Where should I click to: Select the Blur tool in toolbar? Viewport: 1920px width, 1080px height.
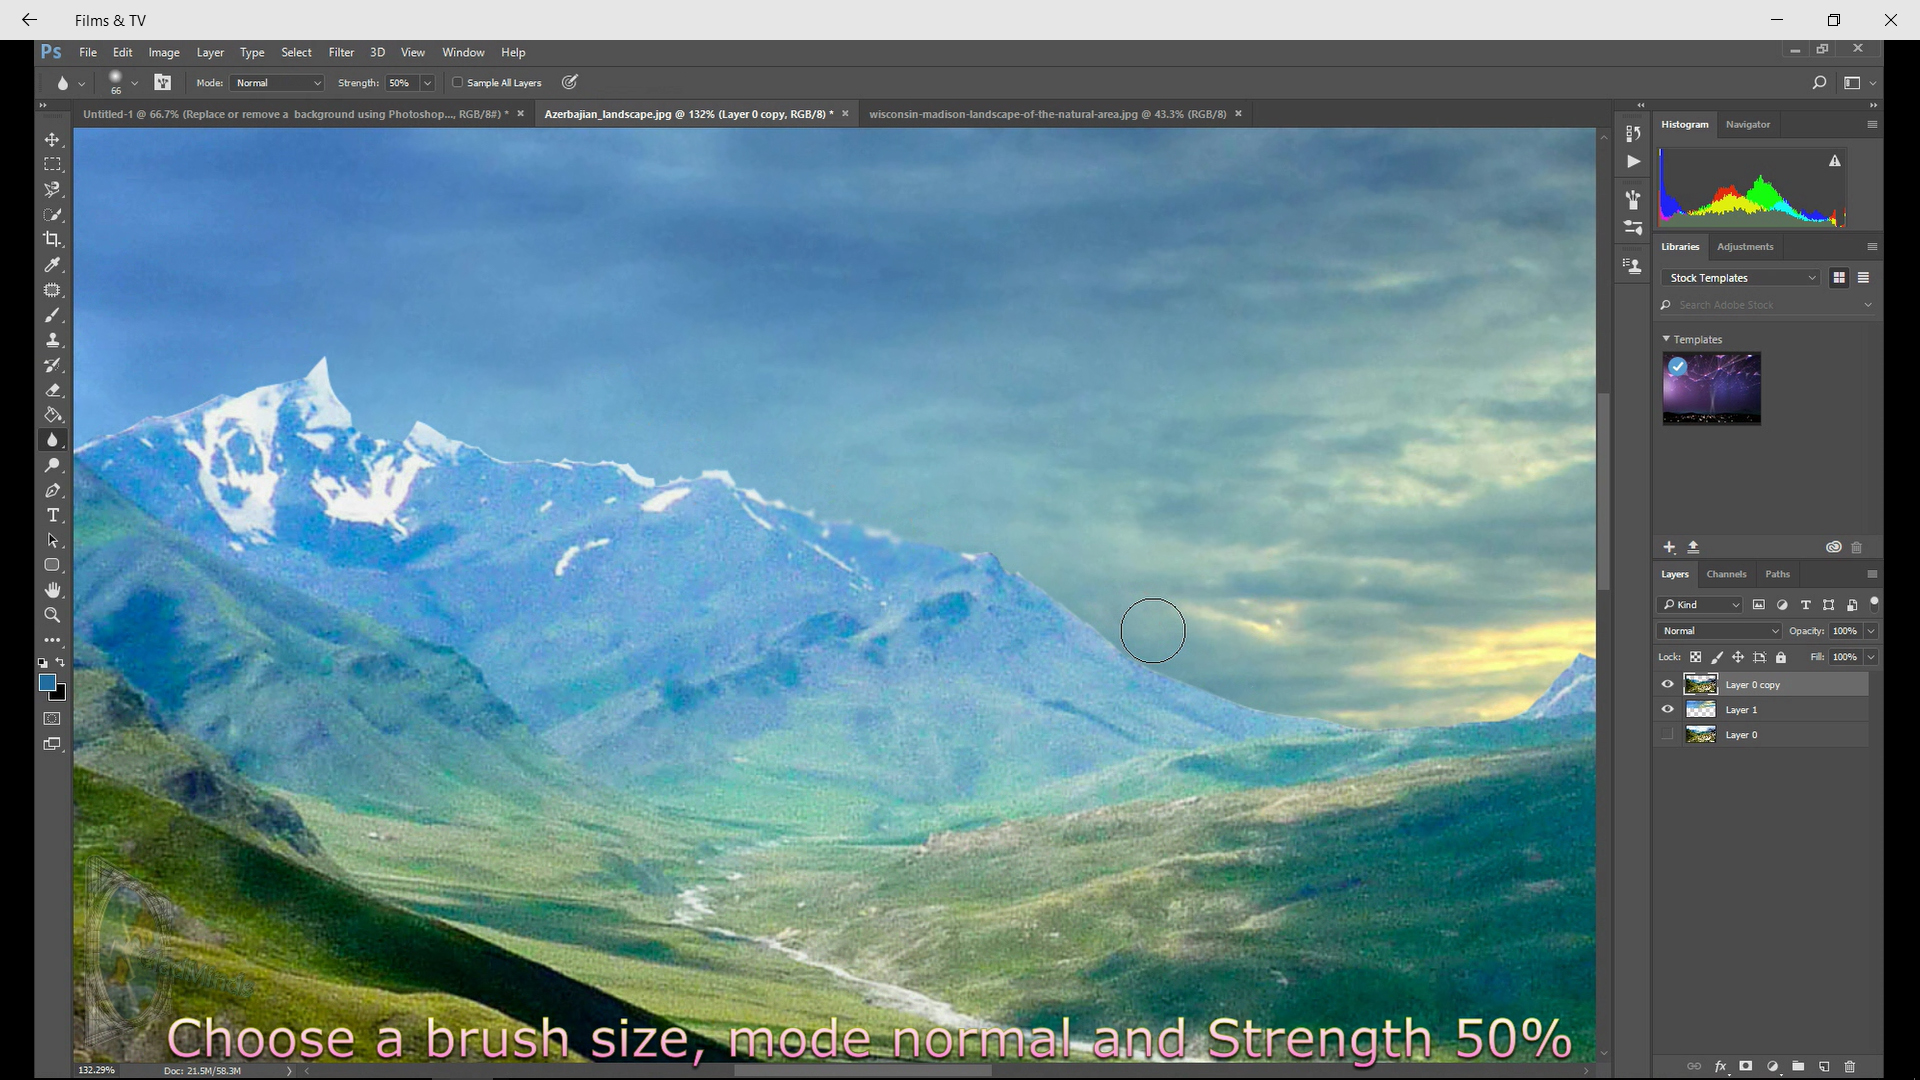[x=53, y=440]
